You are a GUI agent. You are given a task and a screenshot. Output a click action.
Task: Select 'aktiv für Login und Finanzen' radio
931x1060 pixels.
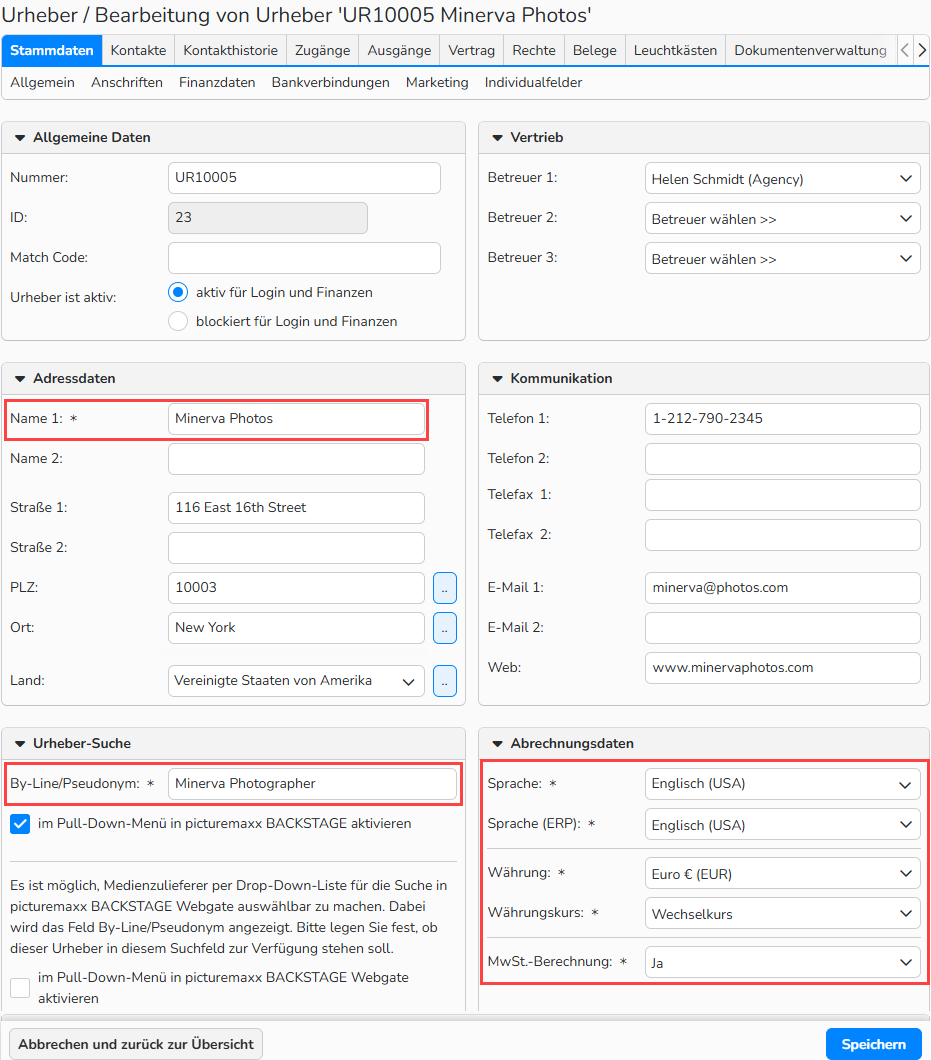tap(178, 292)
